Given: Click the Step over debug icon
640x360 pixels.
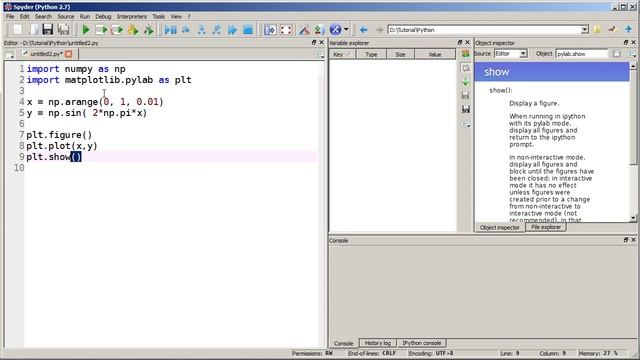Looking at the screenshot, I should pyautogui.click(x=186, y=29).
